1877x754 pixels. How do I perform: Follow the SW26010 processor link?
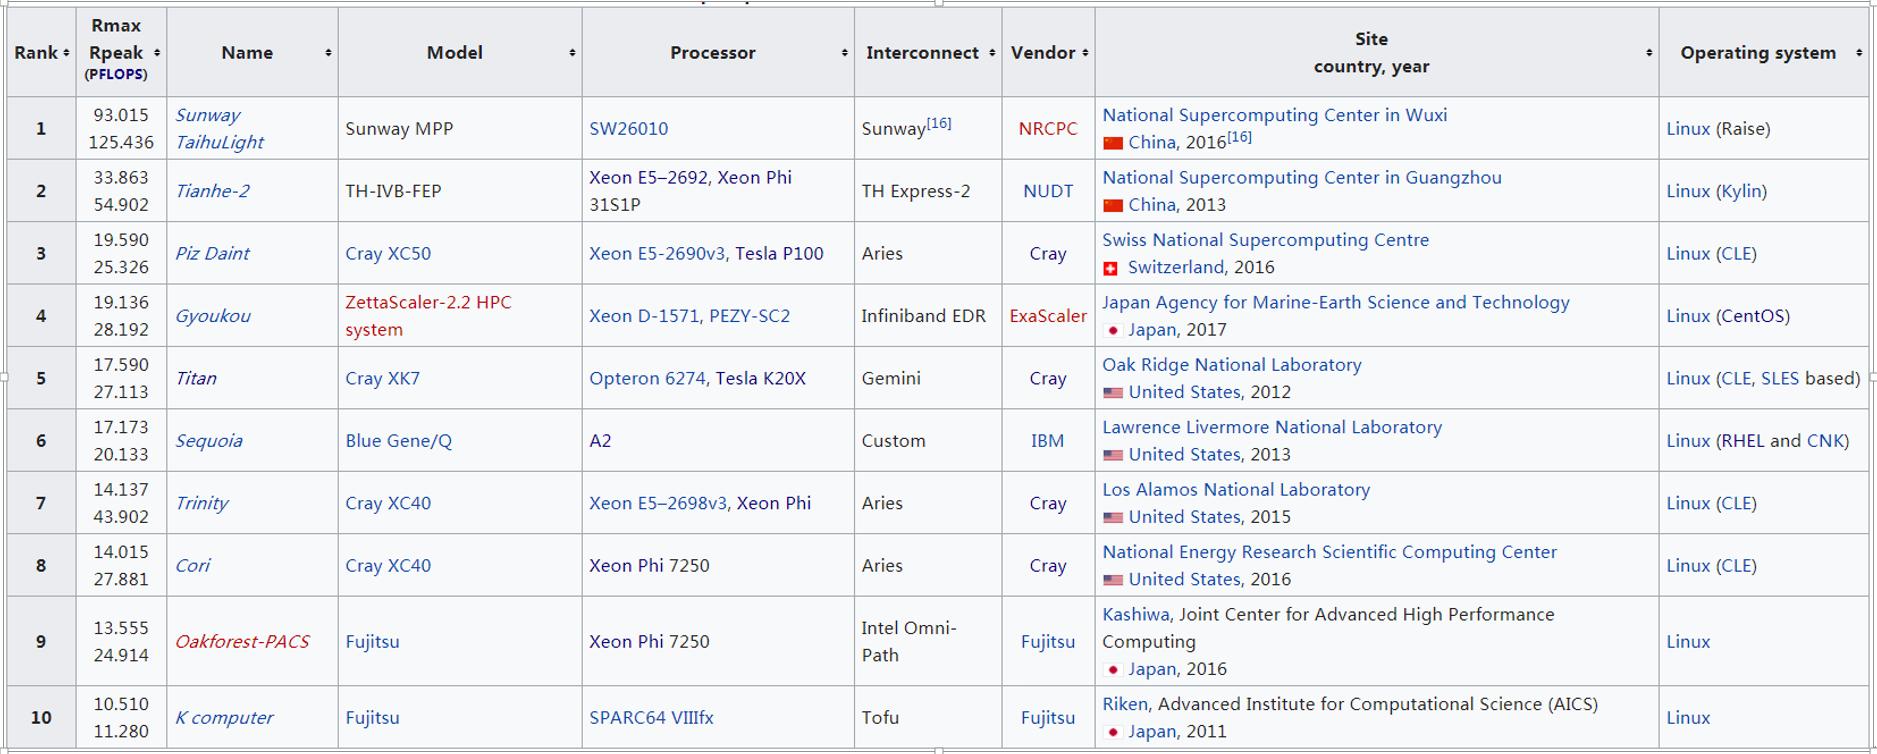click(x=628, y=129)
